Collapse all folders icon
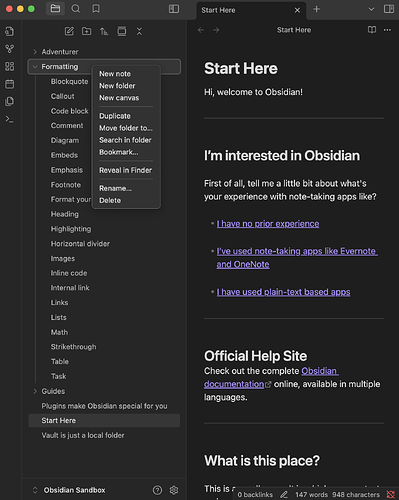 pyautogui.click(x=139, y=31)
